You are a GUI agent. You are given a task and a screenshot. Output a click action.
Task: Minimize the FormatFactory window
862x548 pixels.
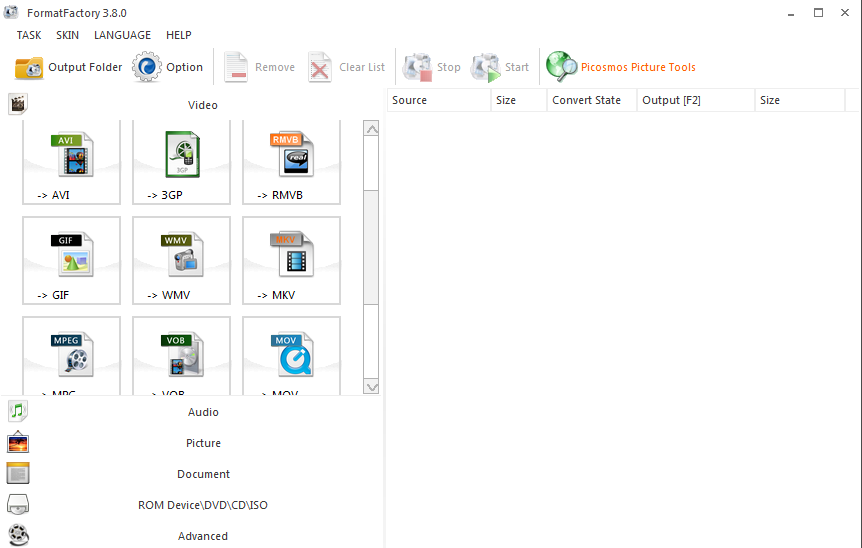click(791, 13)
